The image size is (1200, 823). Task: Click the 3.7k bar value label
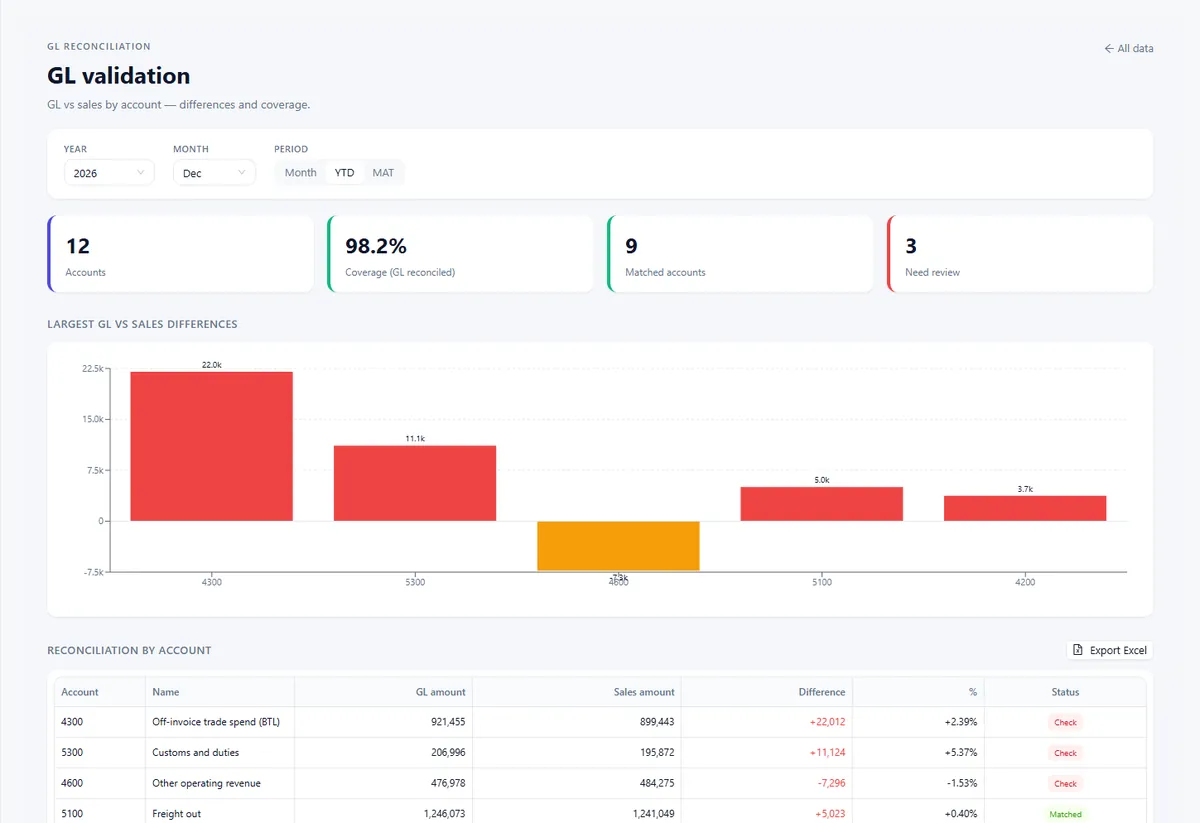point(1025,489)
